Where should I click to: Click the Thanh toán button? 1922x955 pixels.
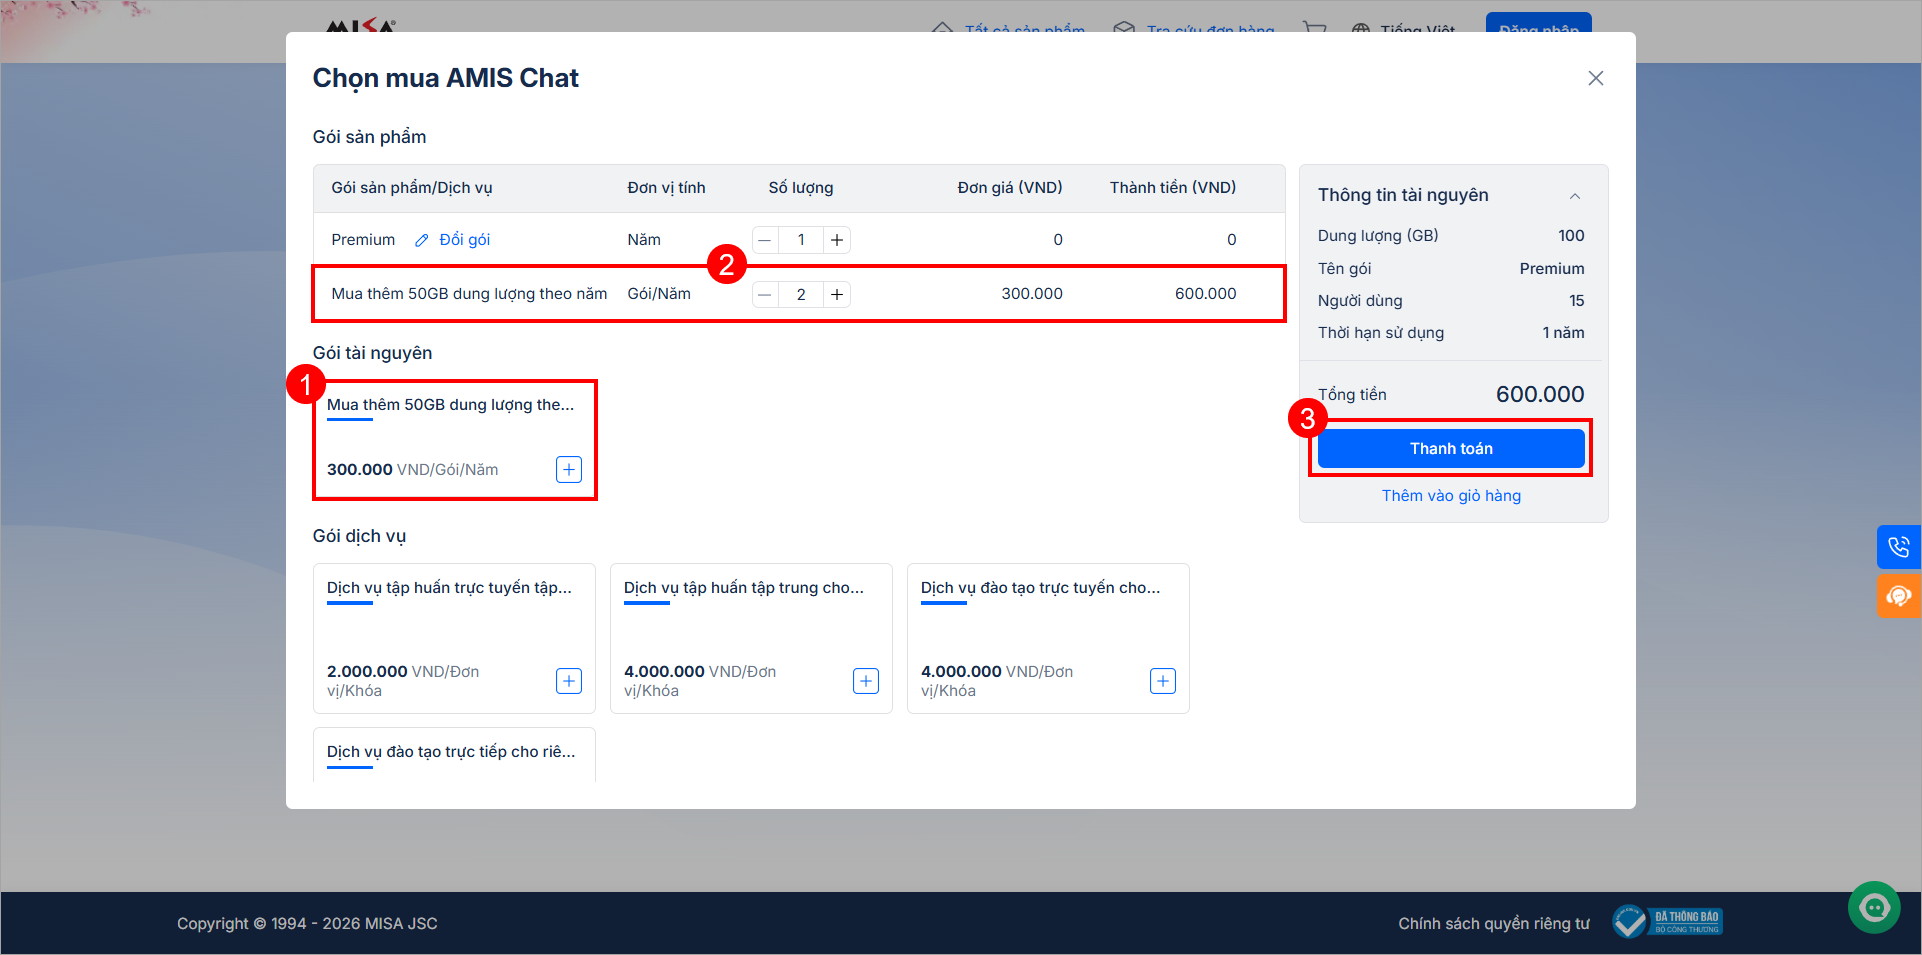(1451, 448)
